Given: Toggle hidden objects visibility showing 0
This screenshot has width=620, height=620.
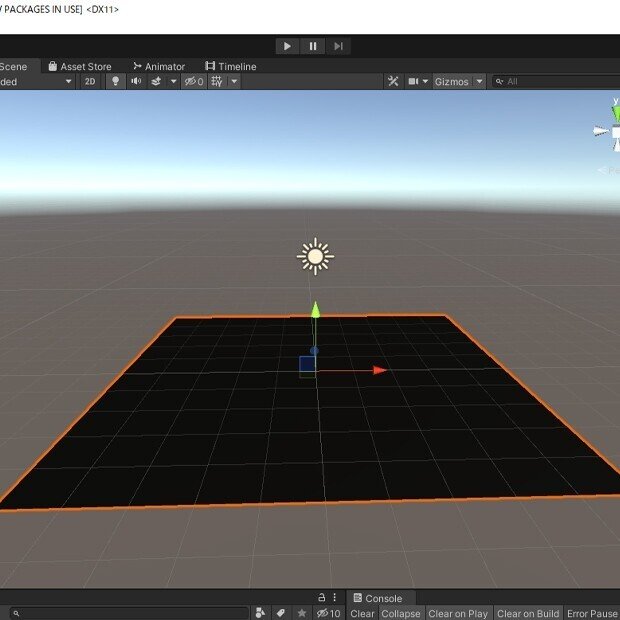Looking at the screenshot, I should [x=194, y=81].
